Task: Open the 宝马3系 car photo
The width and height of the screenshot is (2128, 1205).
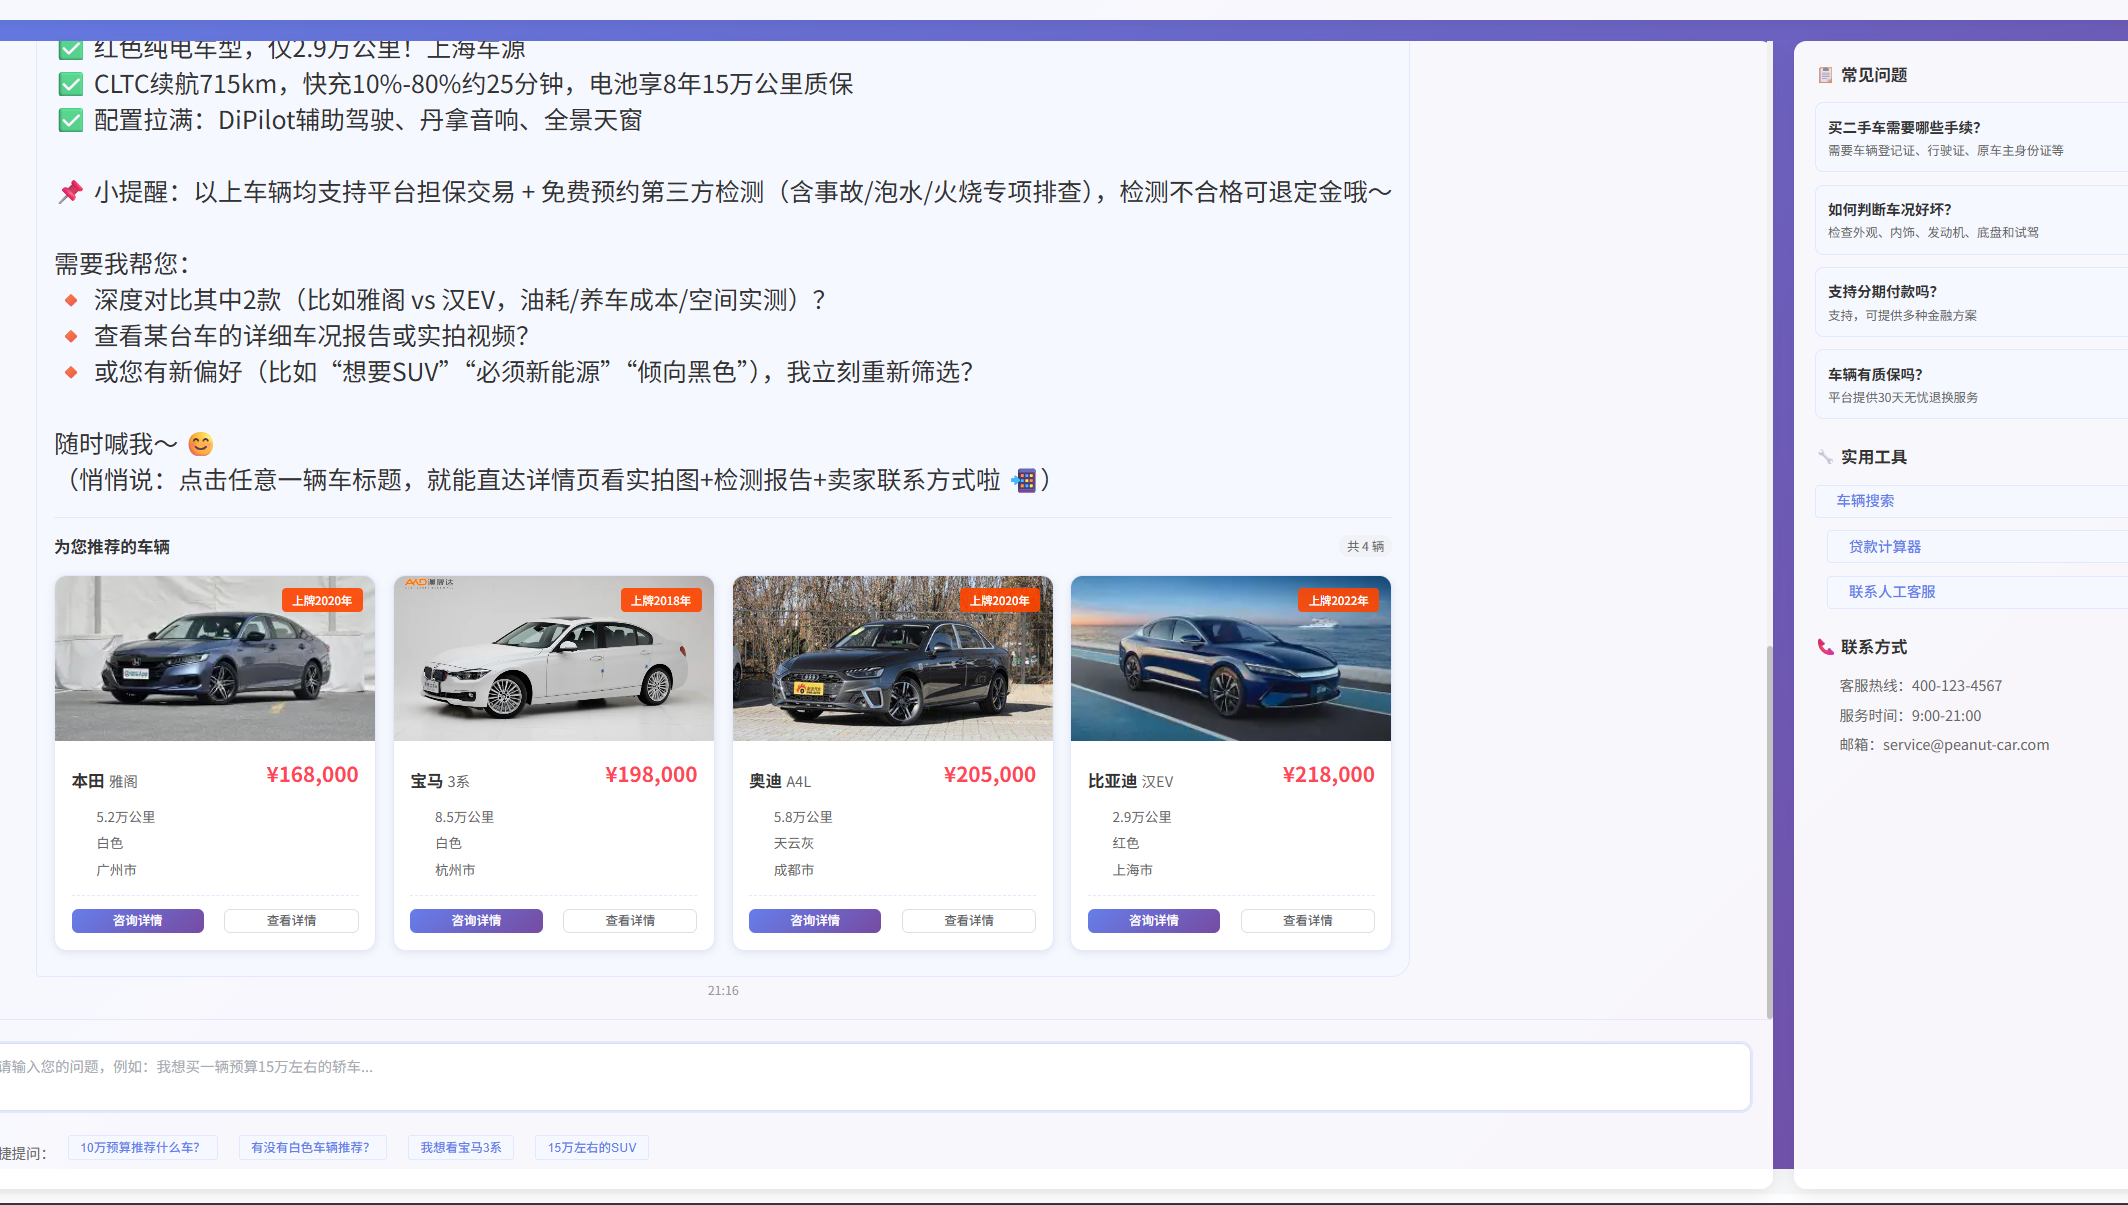Action: [554, 658]
